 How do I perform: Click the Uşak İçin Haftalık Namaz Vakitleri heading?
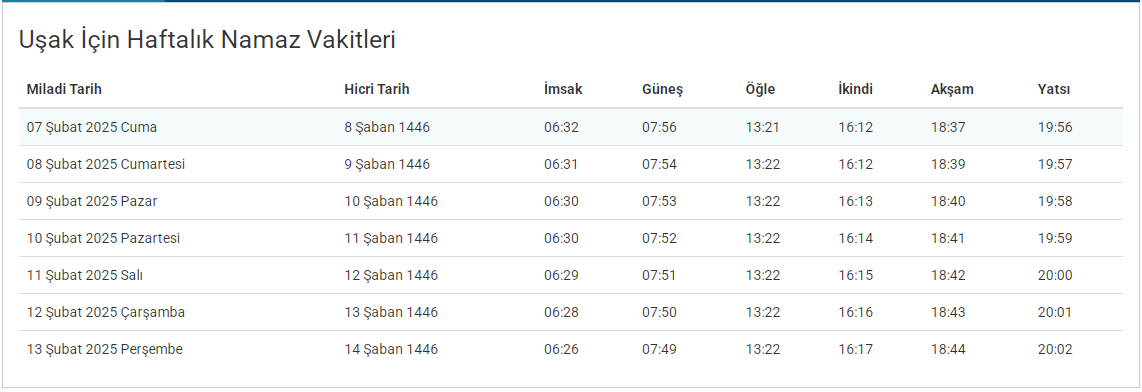207,40
